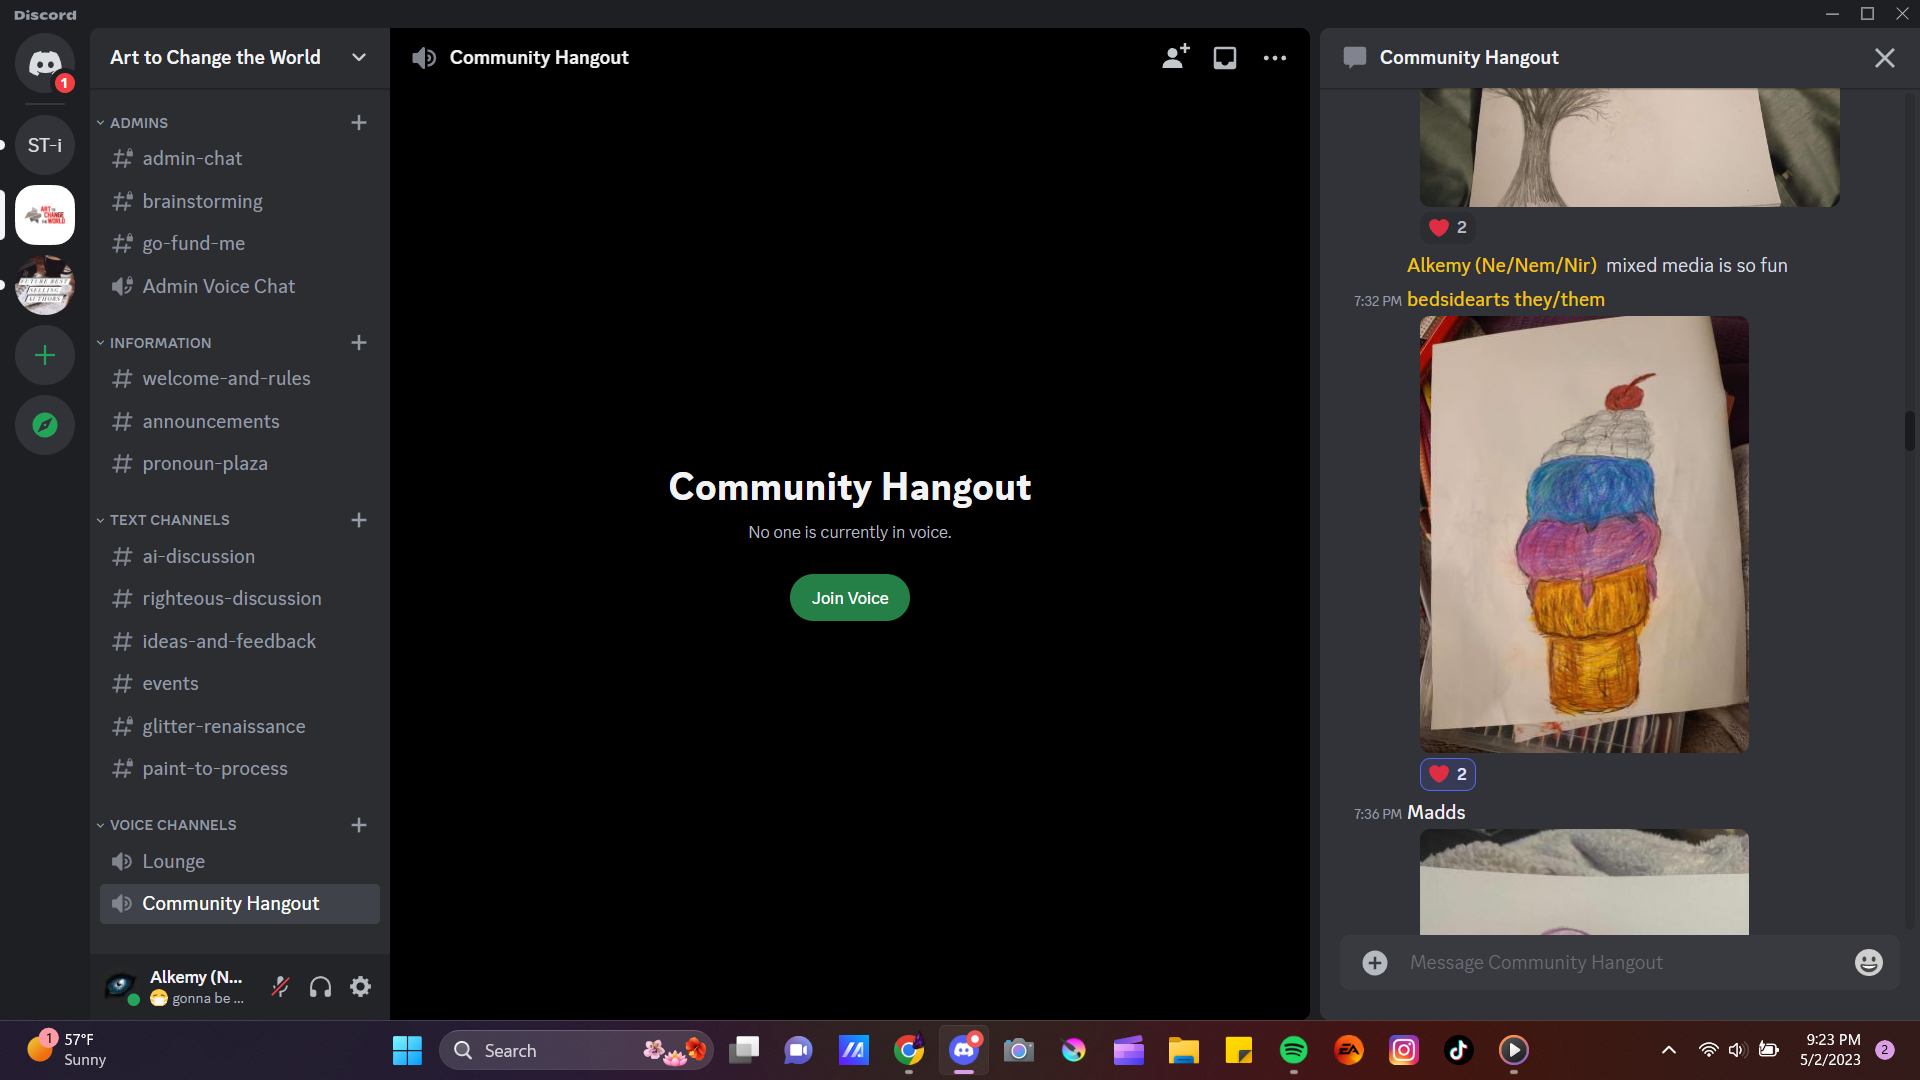Toggle deafen headphones button
This screenshot has height=1080, width=1920.
tap(320, 987)
